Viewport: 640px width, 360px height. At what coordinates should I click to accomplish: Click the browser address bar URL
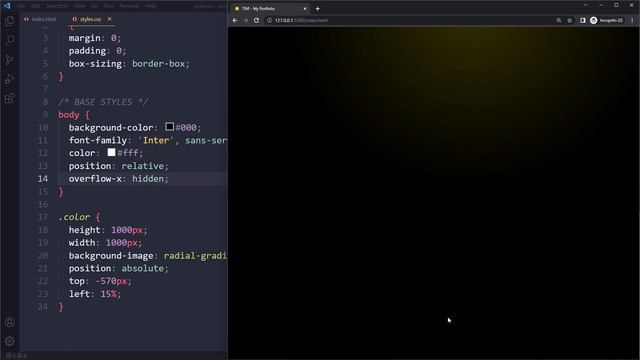point(301,20)
